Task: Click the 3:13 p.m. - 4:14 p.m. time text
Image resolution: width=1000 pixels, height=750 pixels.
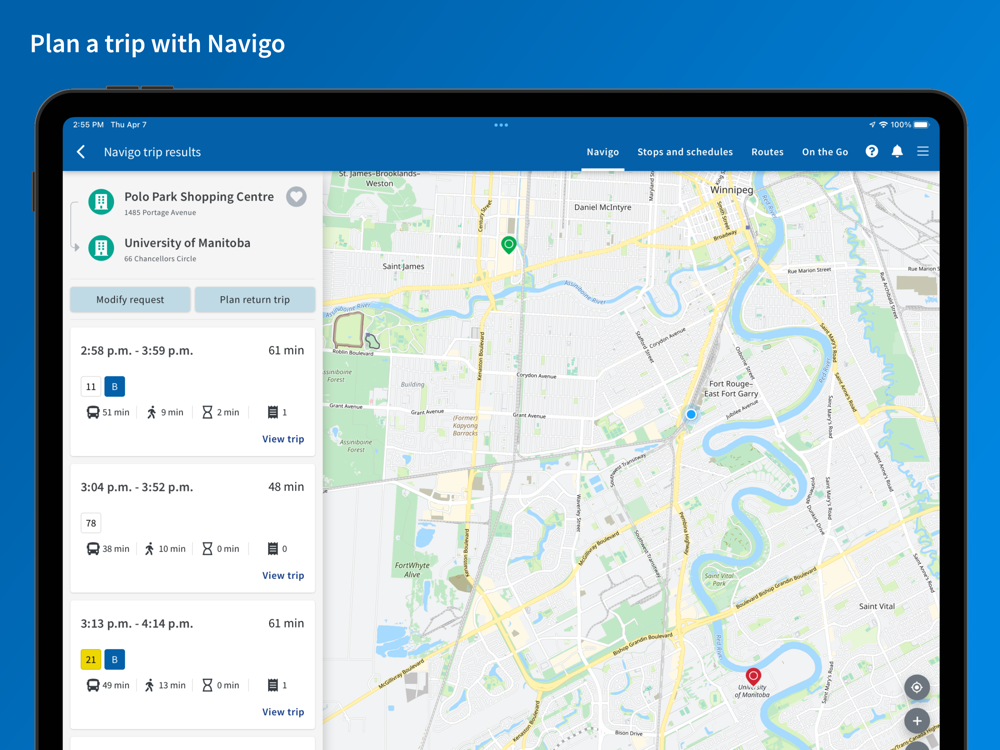Action: pos(136,624)
